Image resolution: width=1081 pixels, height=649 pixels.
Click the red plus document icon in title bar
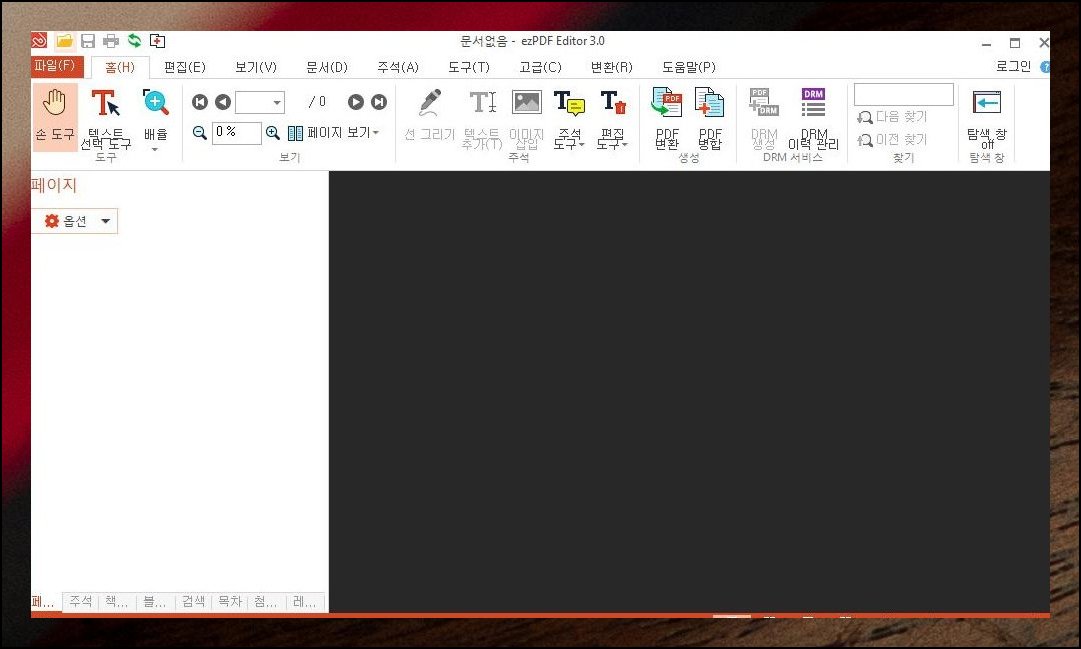158,41
